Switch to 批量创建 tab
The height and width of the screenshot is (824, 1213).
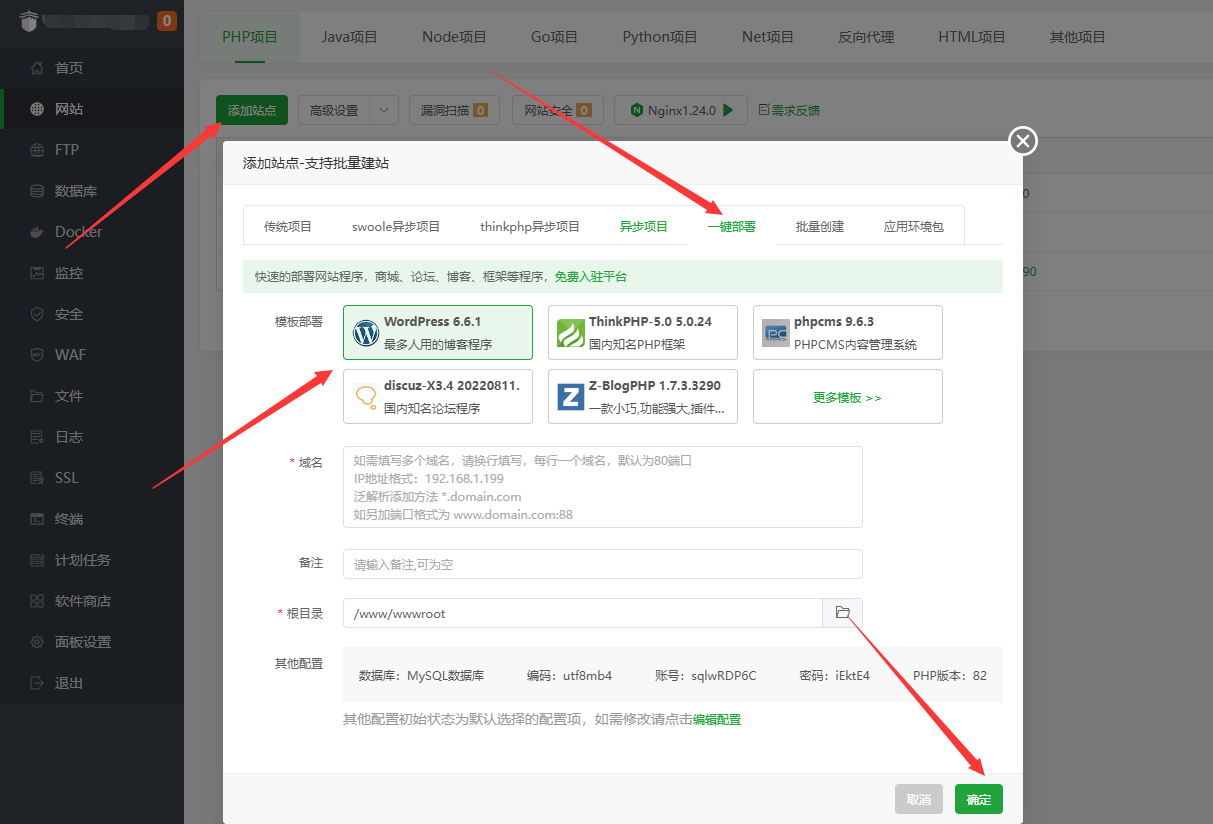pos(820,226)
